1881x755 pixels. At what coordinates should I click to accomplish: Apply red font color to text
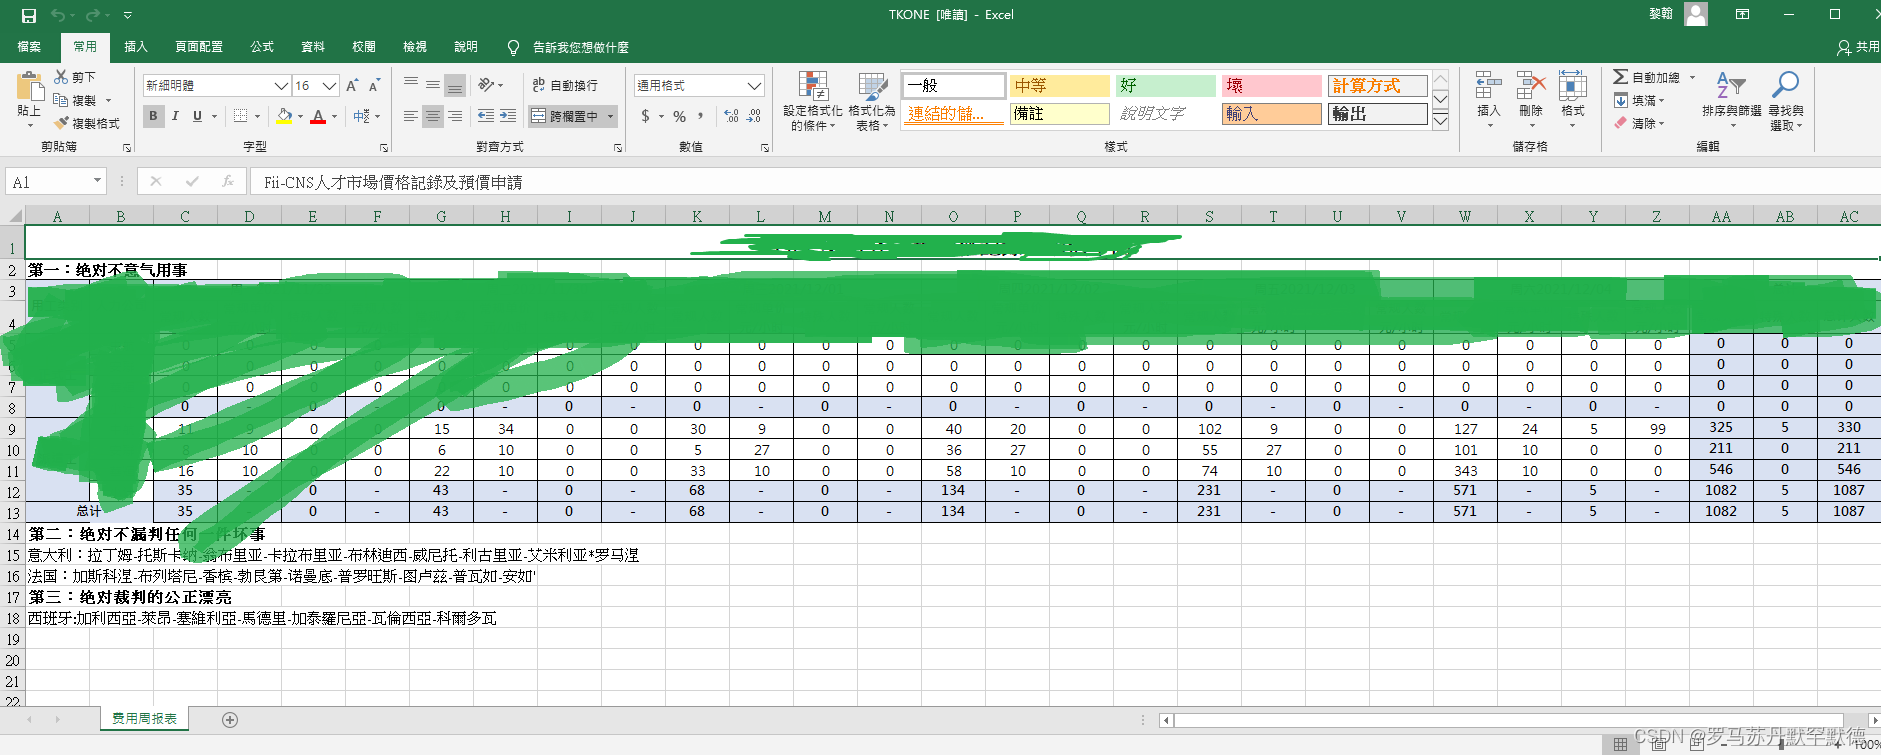coord(318,116)
